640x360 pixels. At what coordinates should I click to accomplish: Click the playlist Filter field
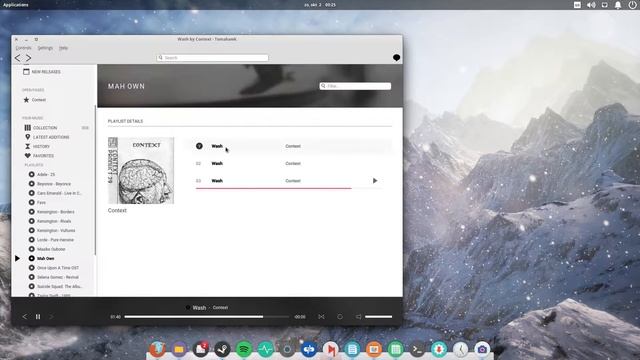(x=355, y=86)
